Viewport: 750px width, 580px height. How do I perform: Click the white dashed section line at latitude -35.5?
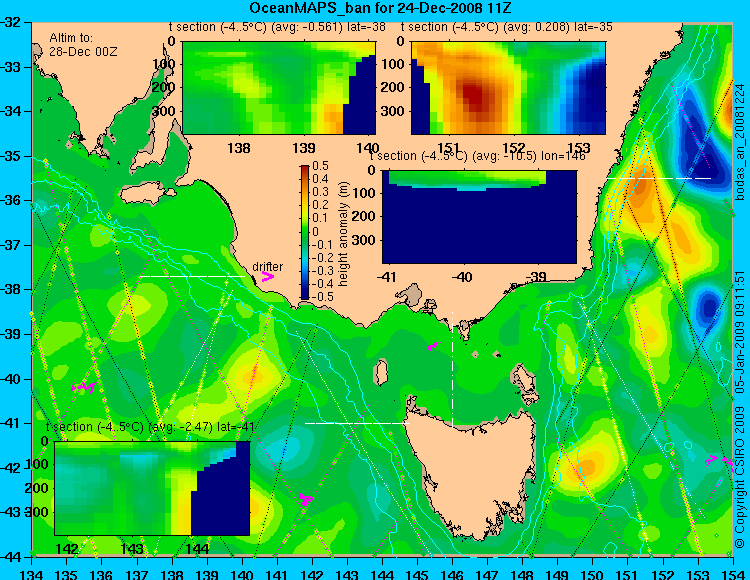pos(659,178)
